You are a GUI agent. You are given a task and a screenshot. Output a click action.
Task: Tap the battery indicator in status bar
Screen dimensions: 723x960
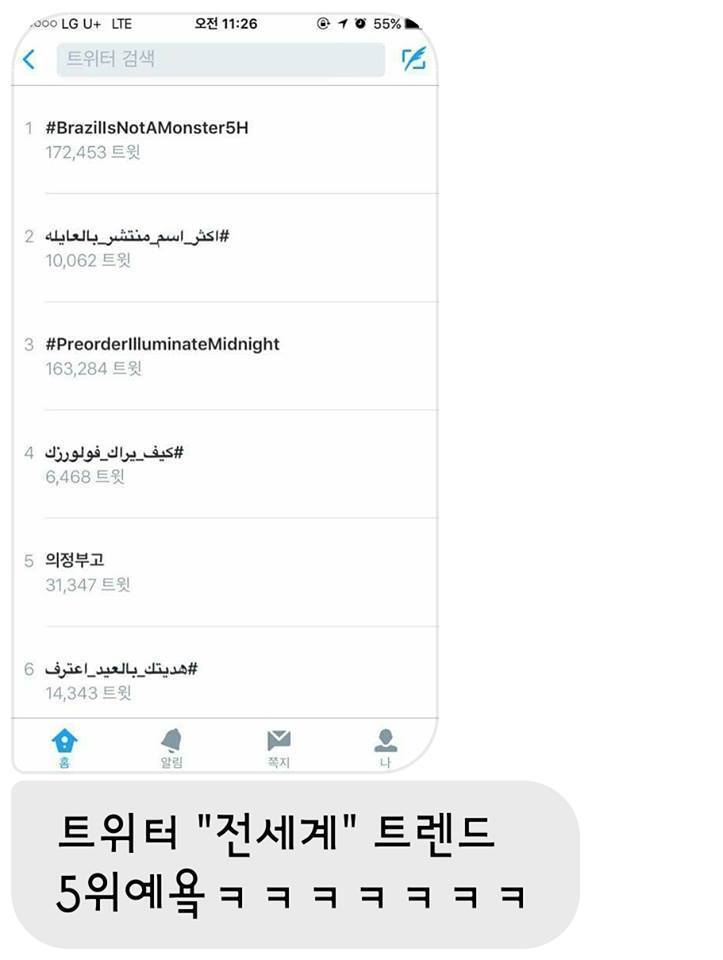coord(413,24)
